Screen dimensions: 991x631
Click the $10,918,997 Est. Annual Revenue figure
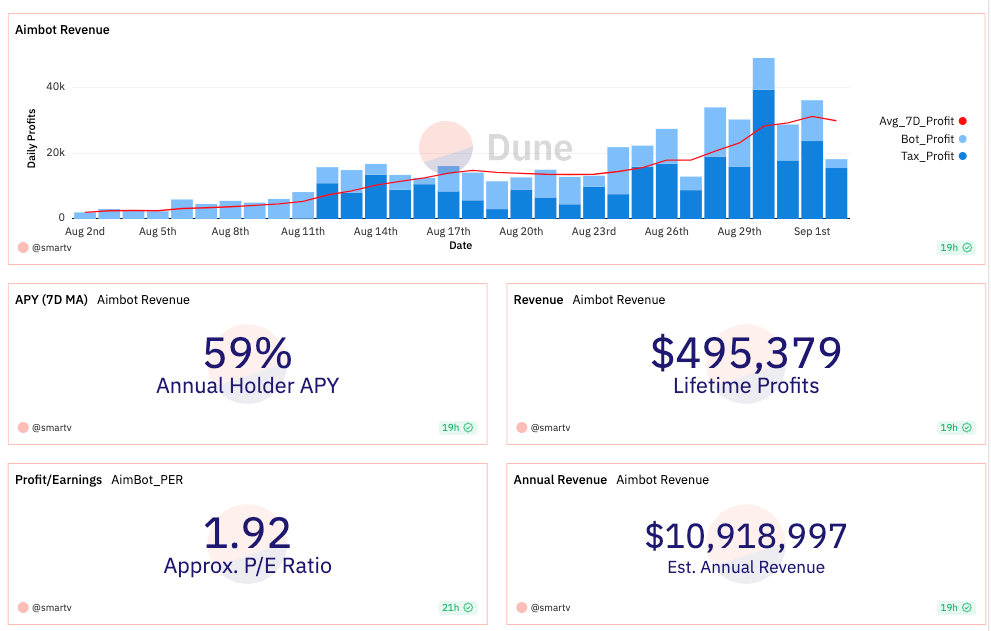[745, 536]
